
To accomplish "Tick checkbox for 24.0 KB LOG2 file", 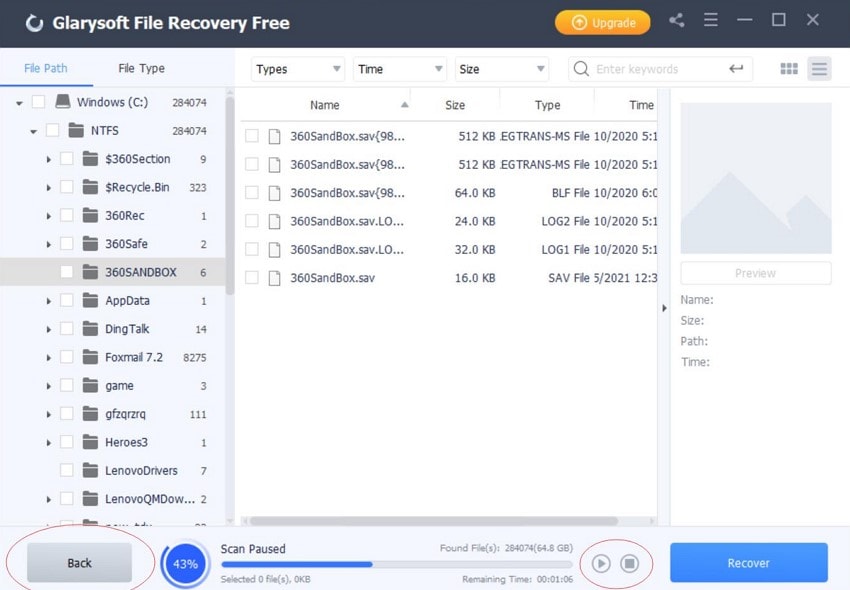I will (x=252, y=221).
